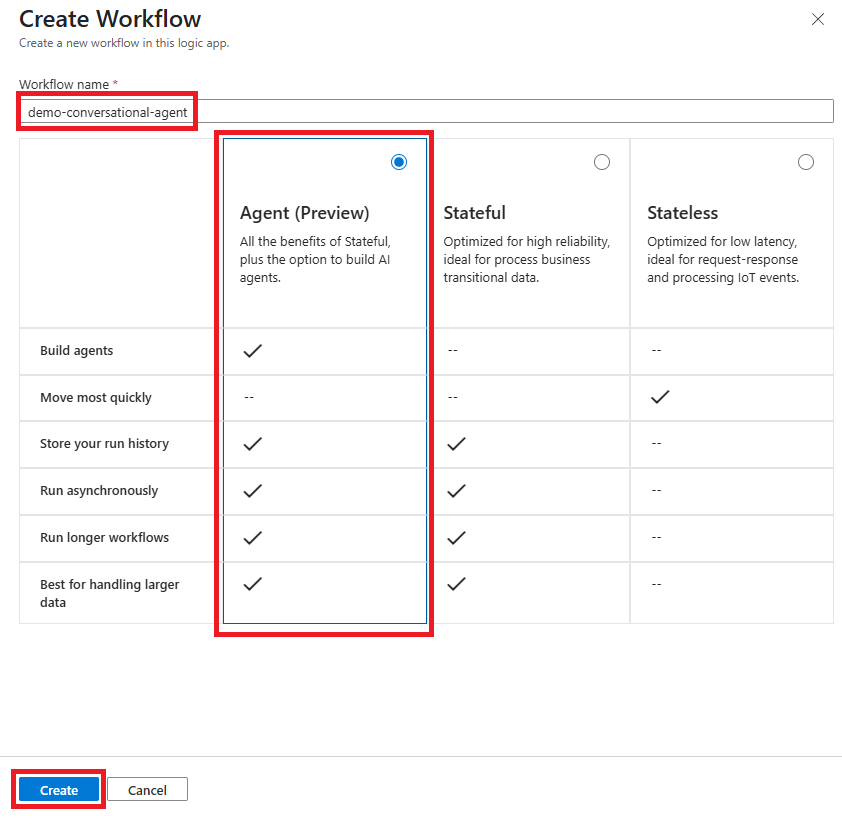Click the Agent checkmark in Store your run history row
The image size is (842, 837).
pyautogui.click(x=252, y=444)
